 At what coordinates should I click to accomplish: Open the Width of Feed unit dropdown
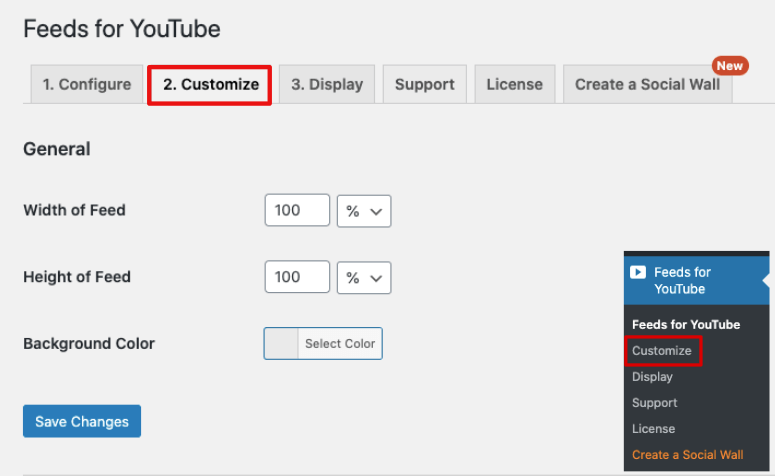click(364, 211)
